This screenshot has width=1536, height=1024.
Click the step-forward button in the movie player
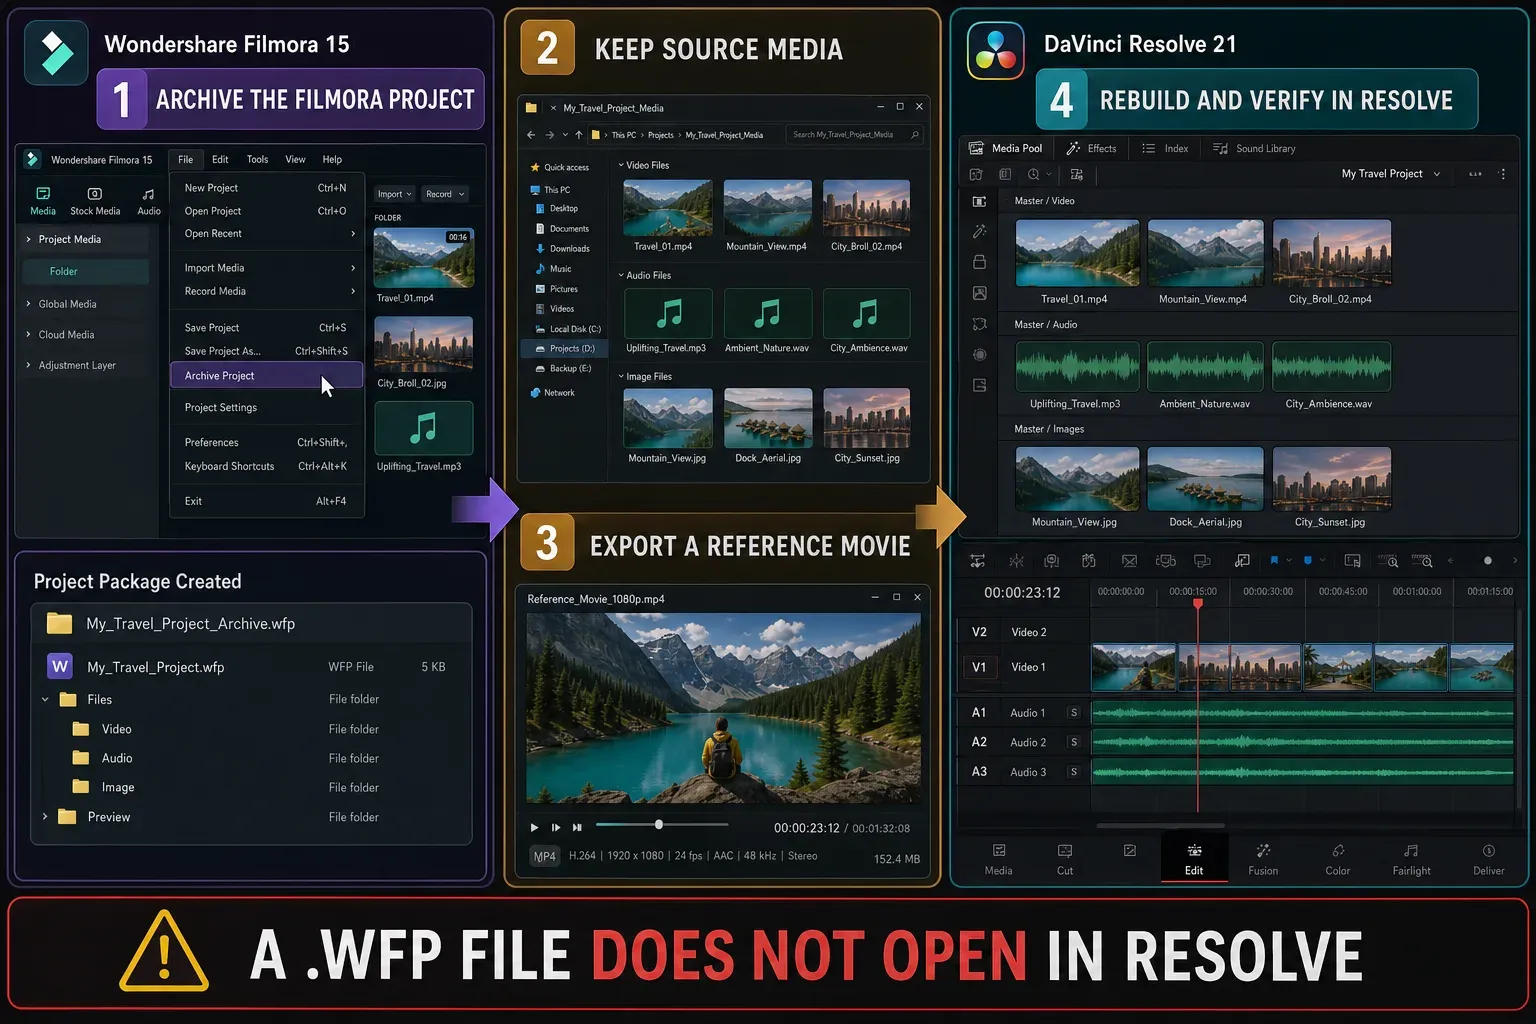(556, 827)
